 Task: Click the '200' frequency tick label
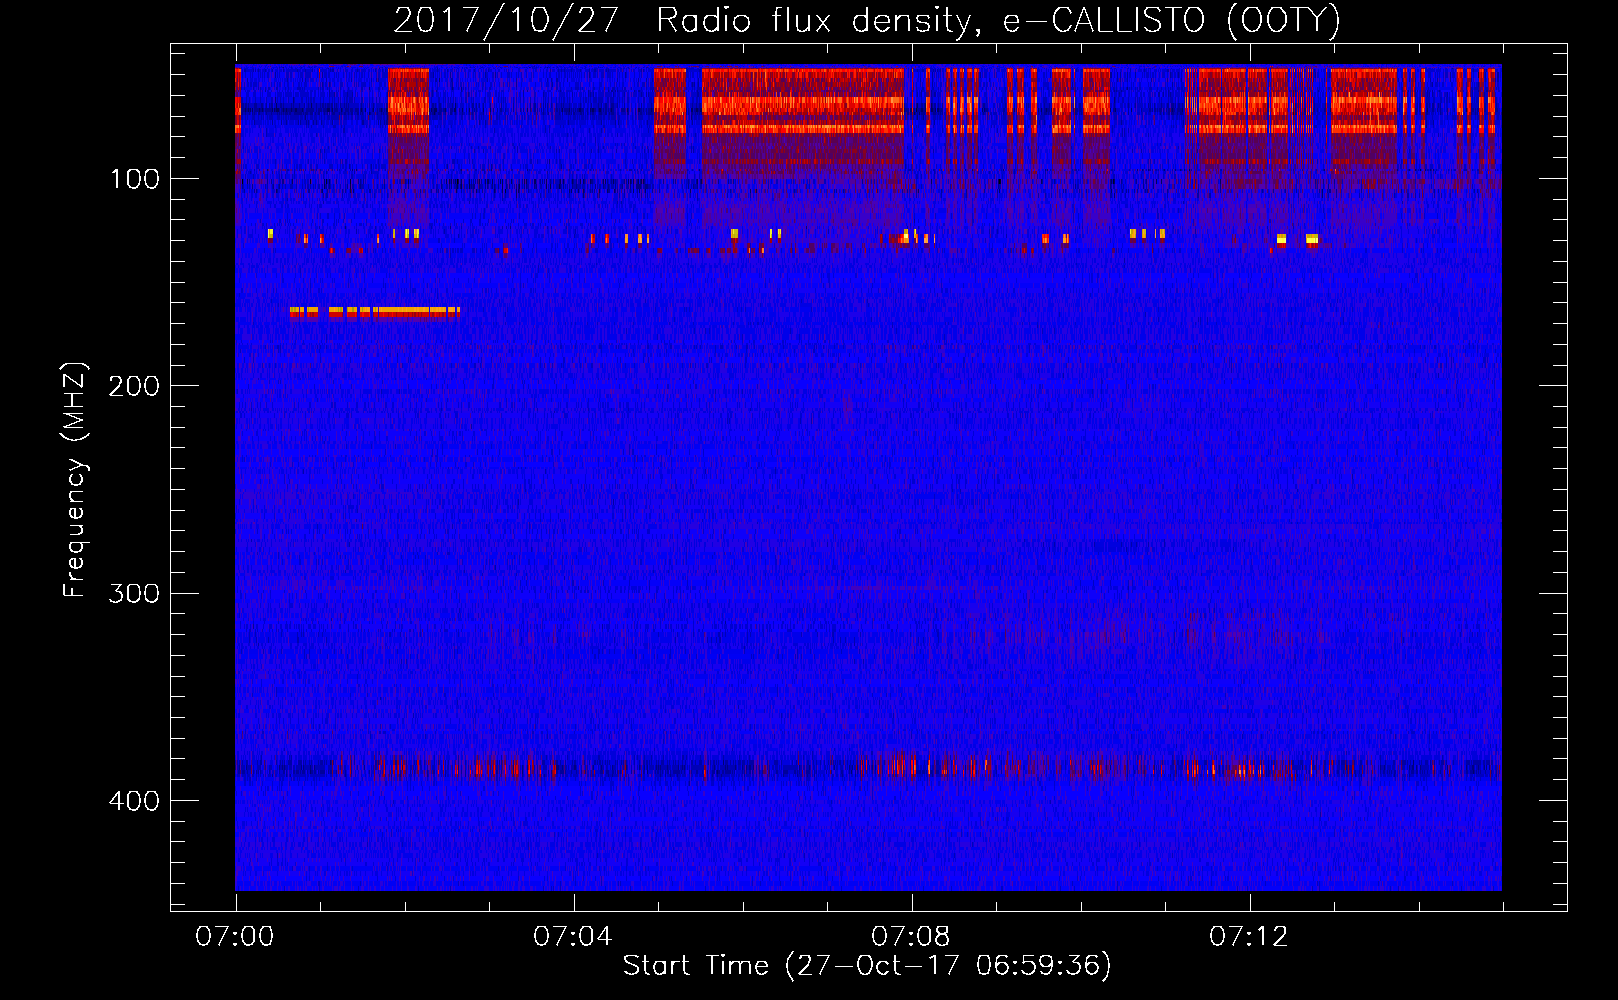[134, 386]
